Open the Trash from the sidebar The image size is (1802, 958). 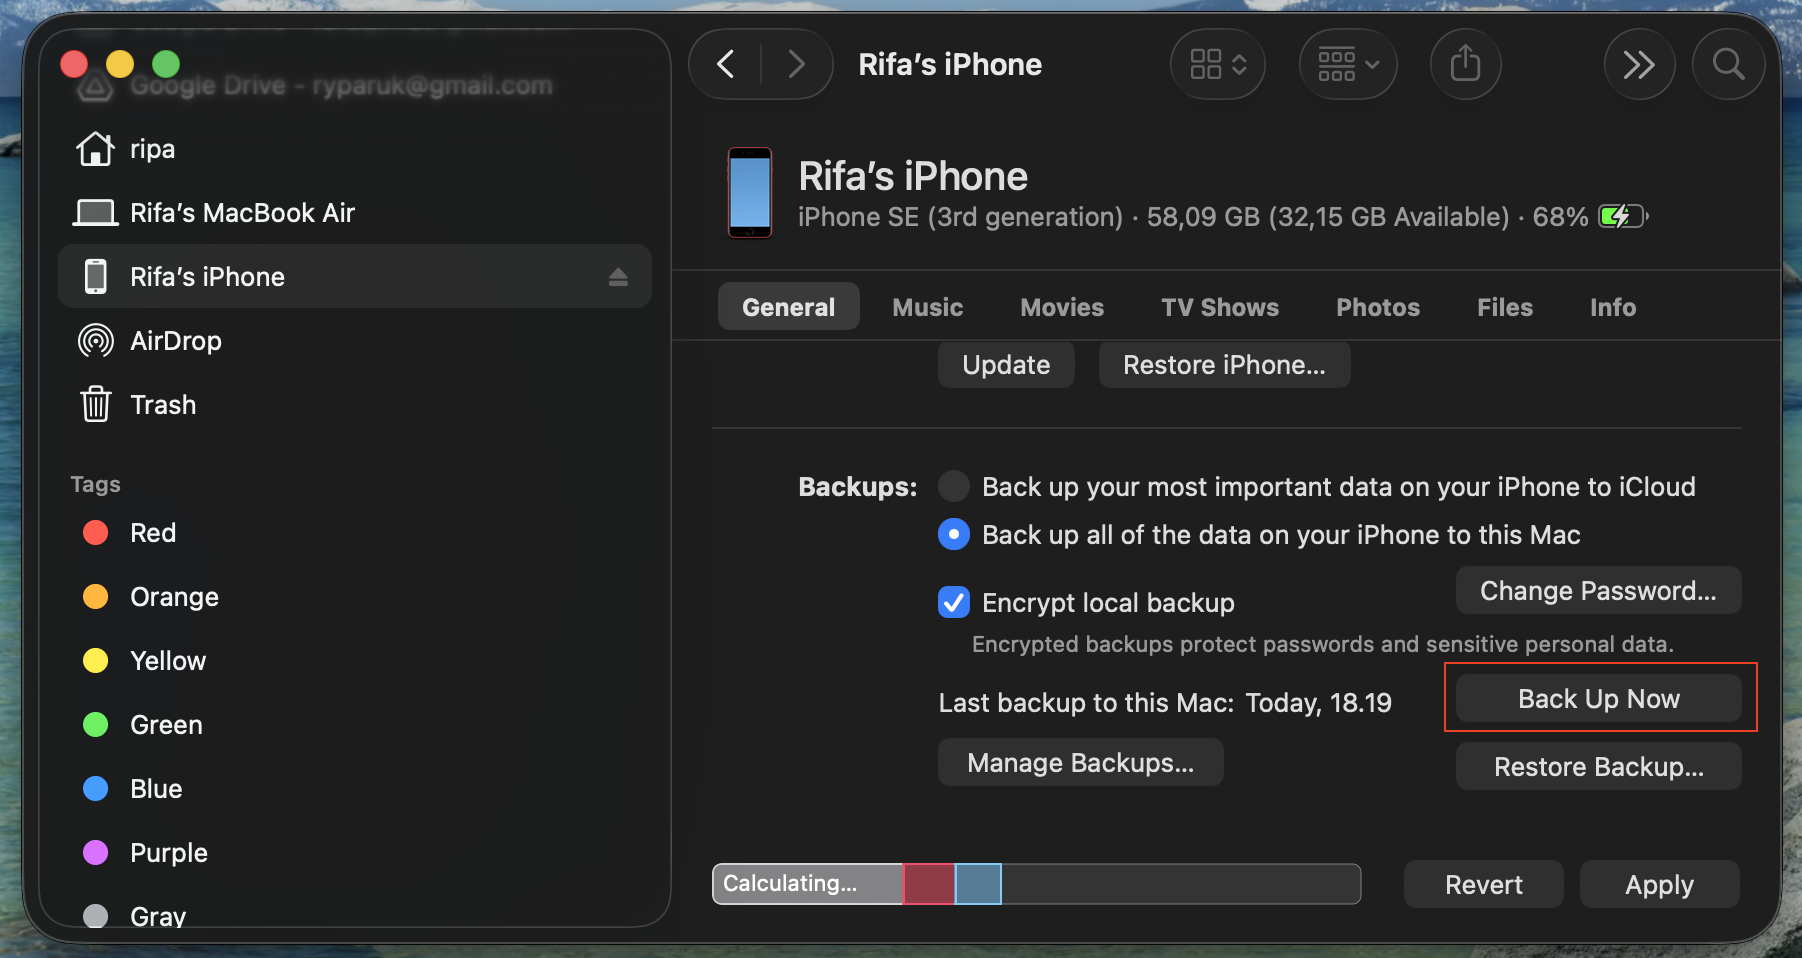tap(163, 404)
